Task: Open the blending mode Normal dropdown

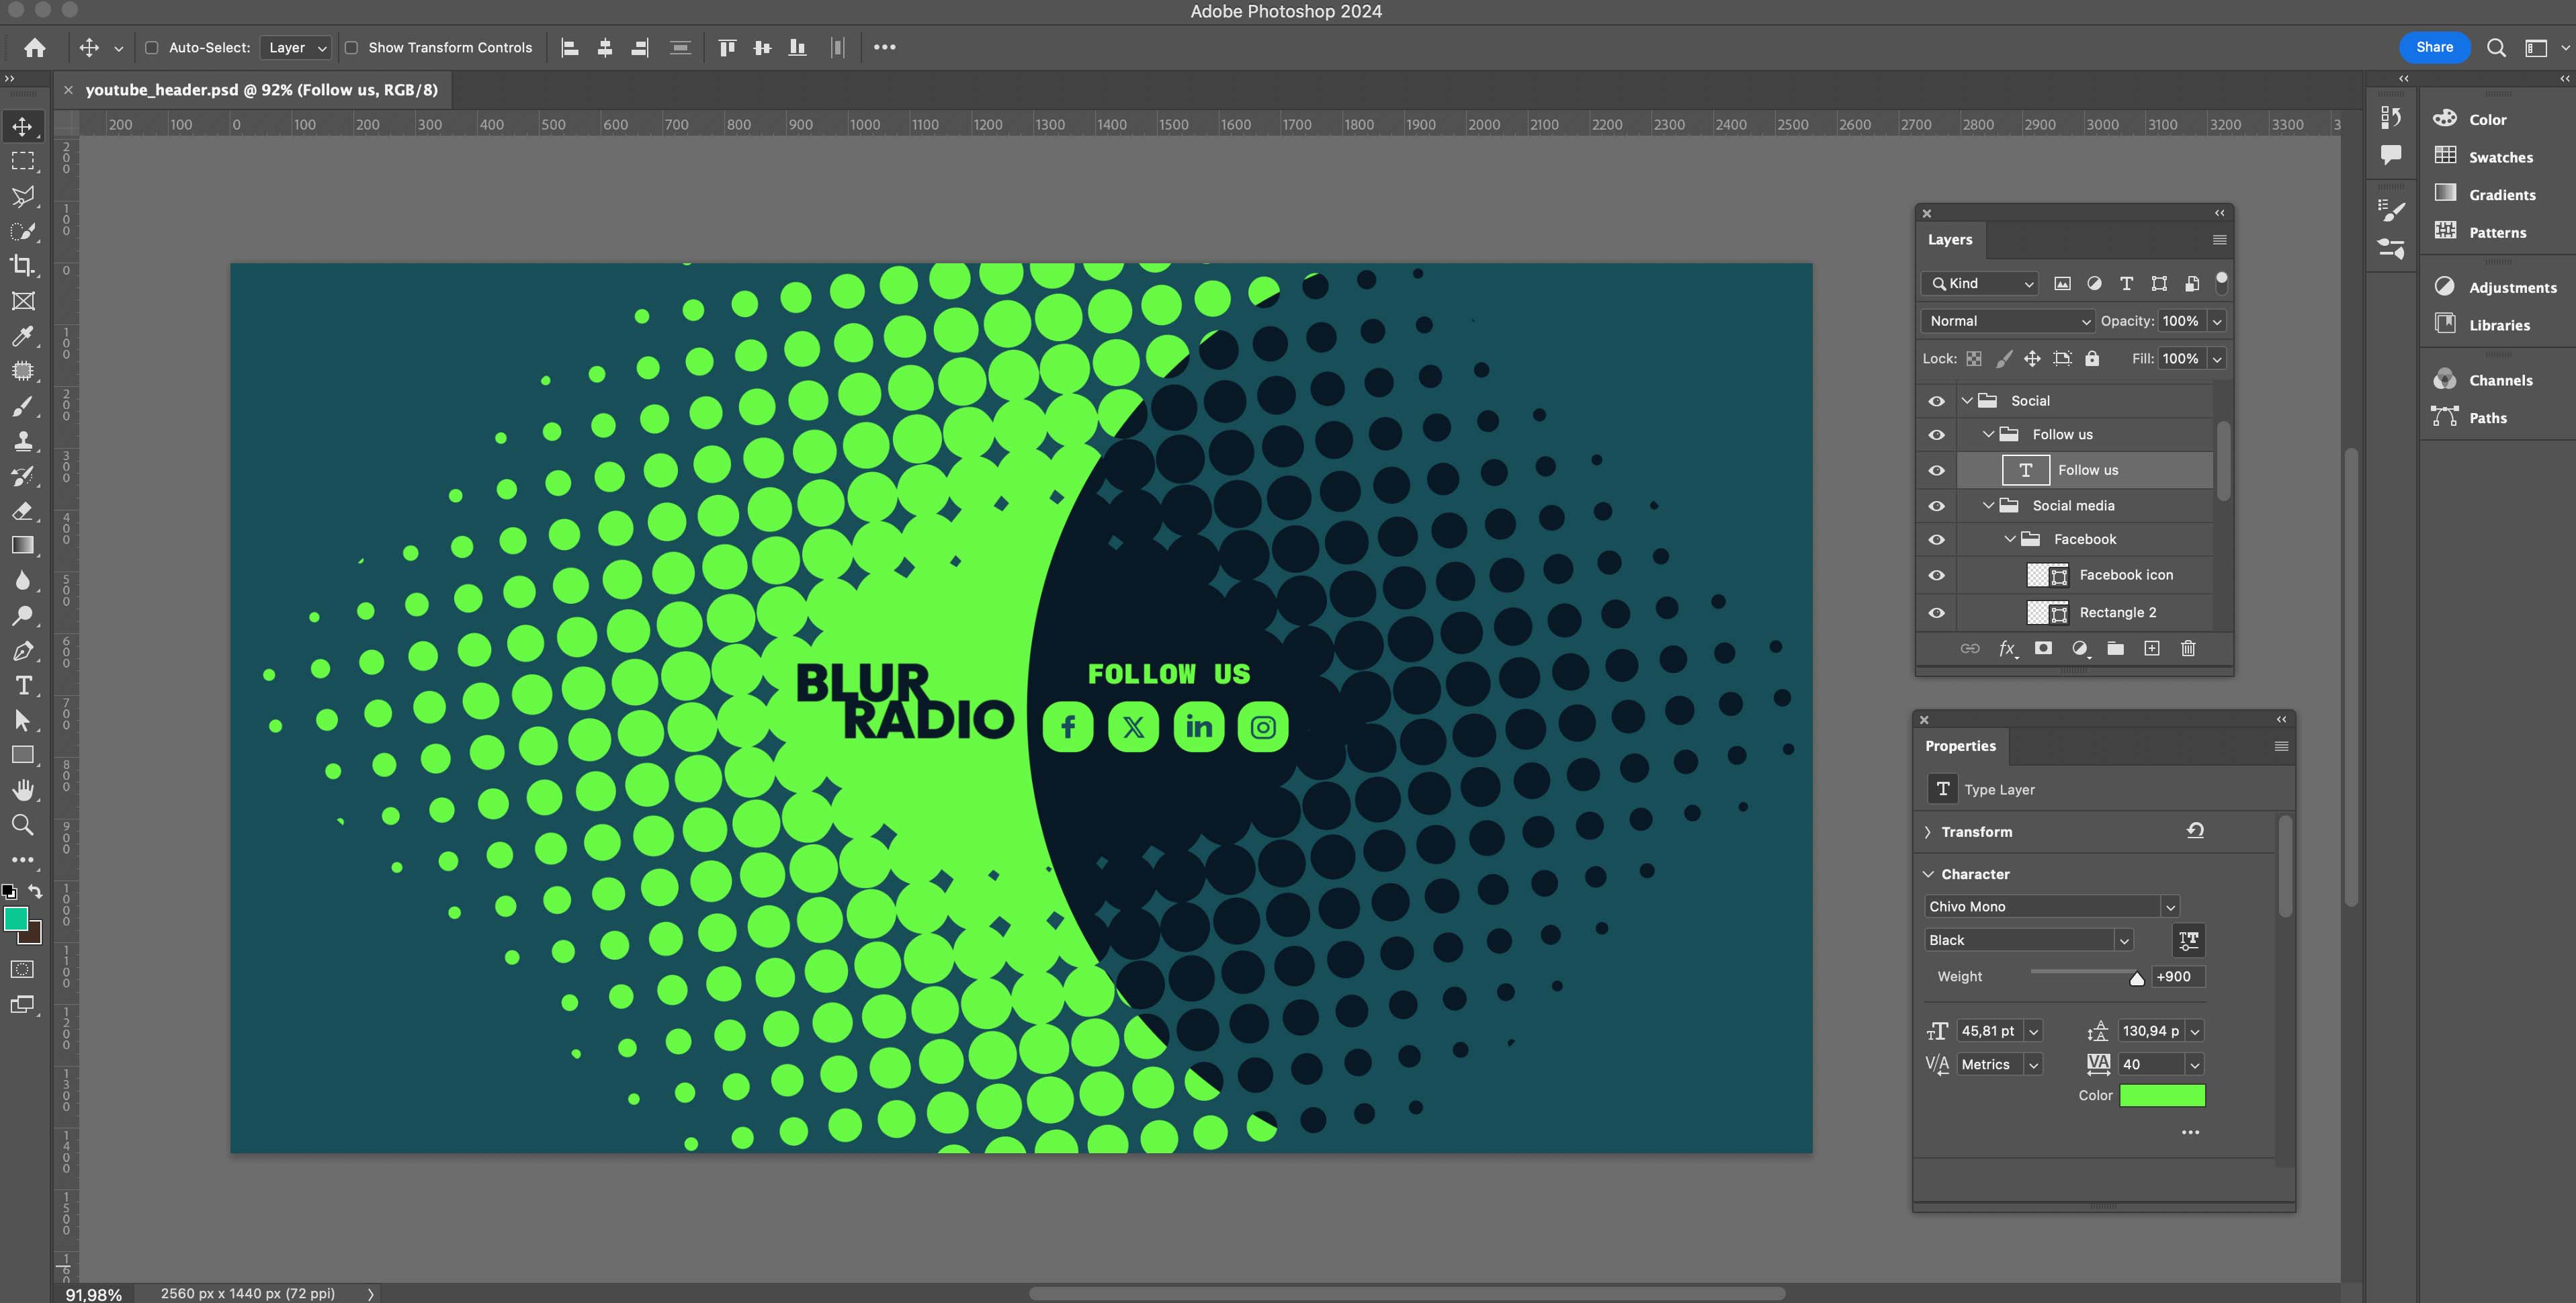Action: click(2008, 321)
